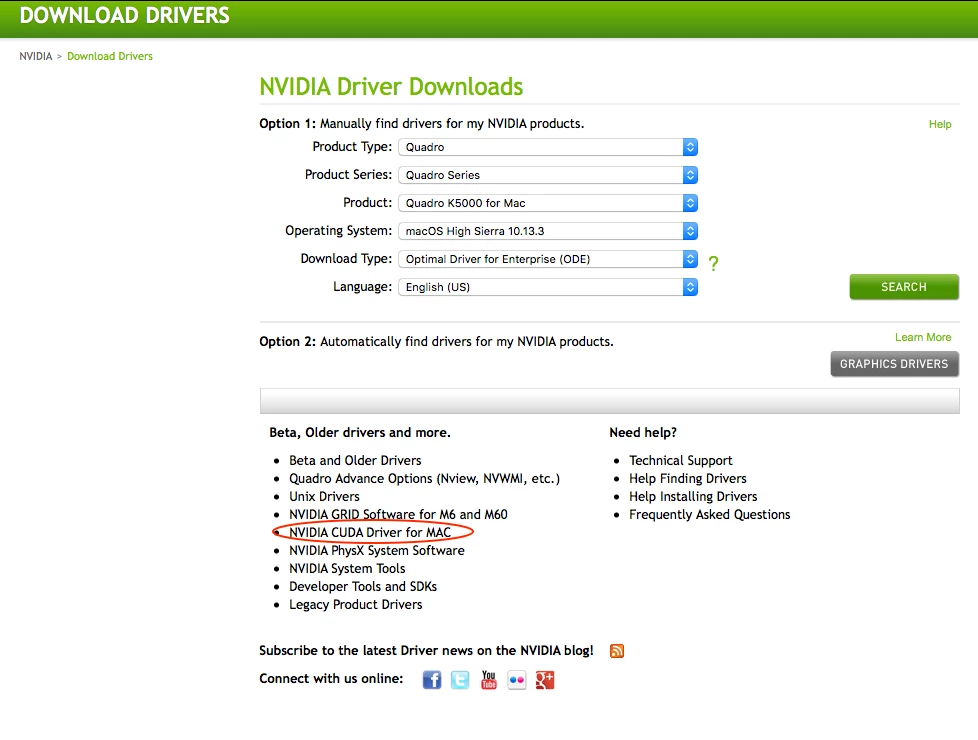The height and width of the screenshot is (740, 978).
Task: Open the Learn More link
Action: click(923, 338)
